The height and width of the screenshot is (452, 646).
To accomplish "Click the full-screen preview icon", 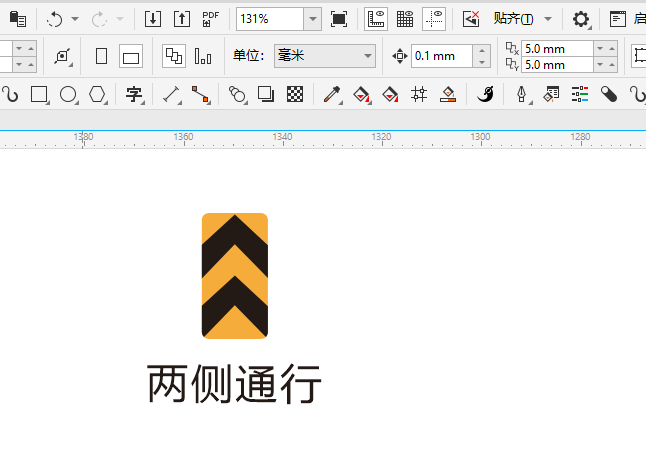I will click(339, 19).
